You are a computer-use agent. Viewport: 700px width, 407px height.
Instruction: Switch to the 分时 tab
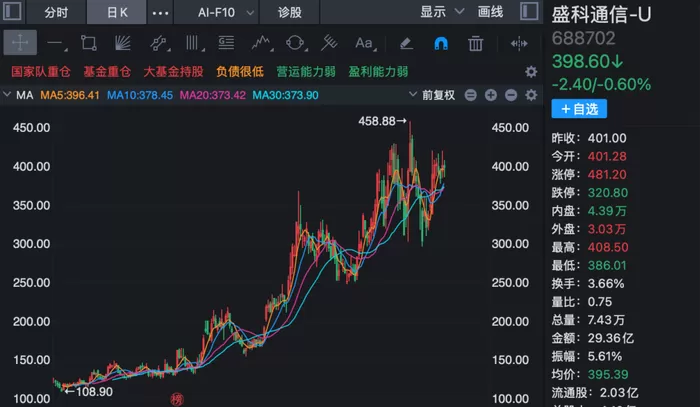[56, 12]
